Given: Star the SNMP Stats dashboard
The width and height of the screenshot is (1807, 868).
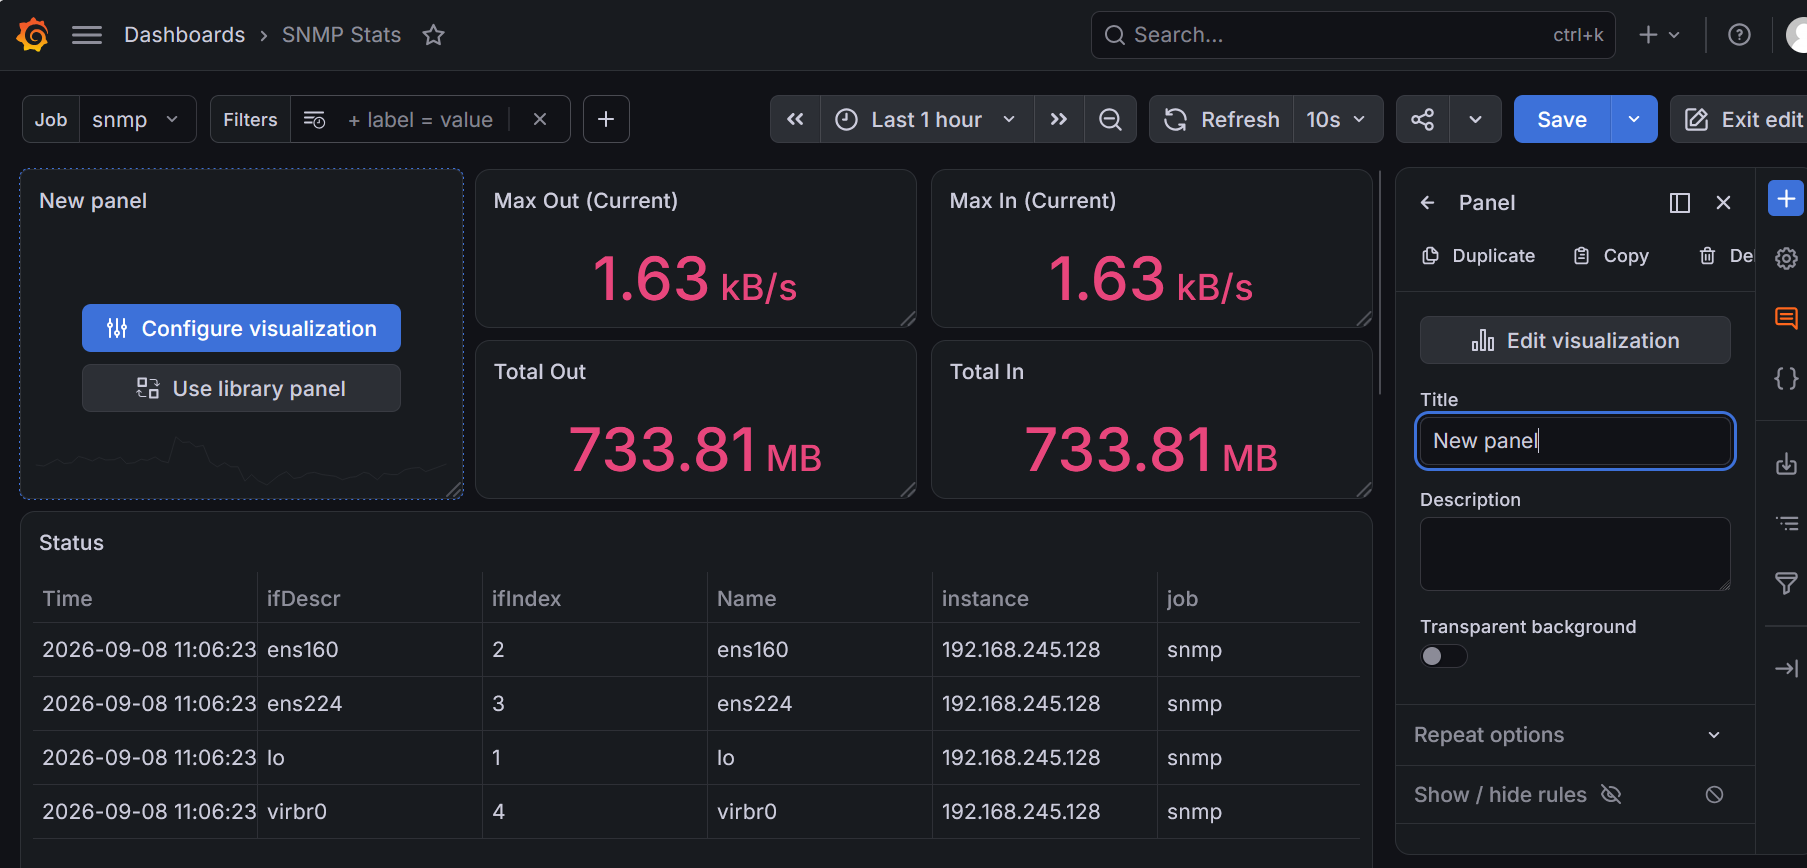Looking at the screenshot, I should [x=433, y=35].
